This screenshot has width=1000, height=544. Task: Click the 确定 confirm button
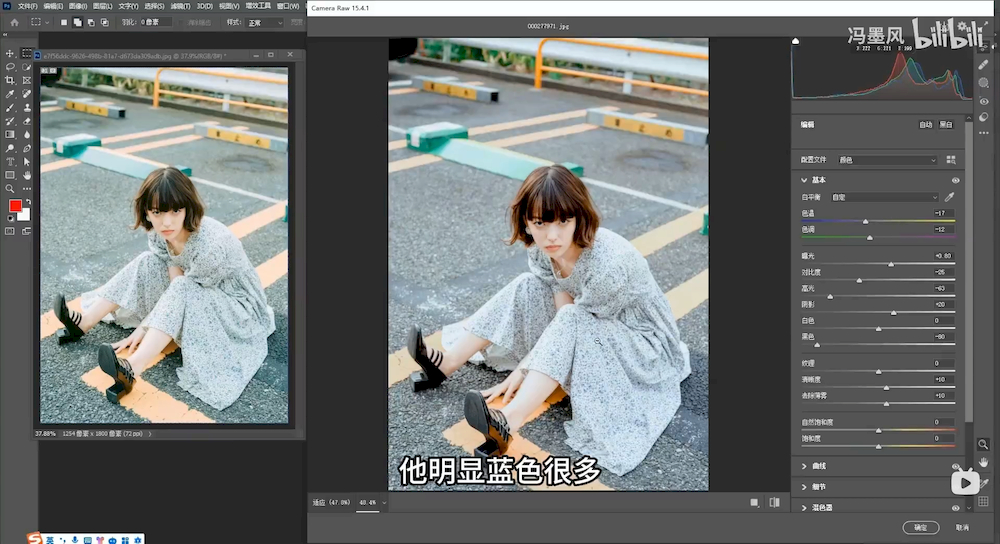click(920, 527)
